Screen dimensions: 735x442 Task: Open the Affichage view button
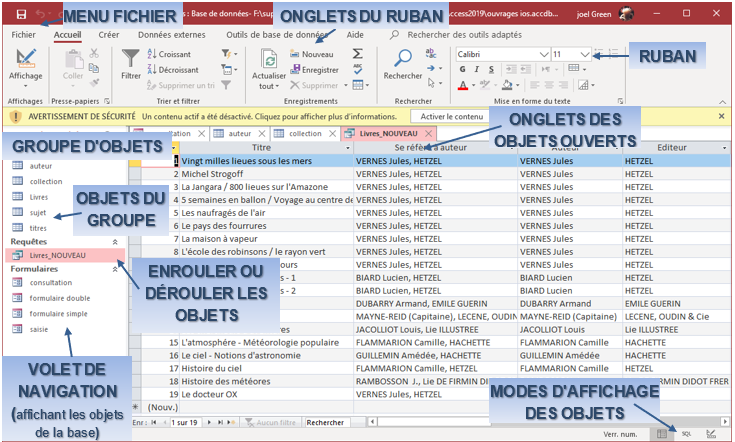(x=26, y=67)
